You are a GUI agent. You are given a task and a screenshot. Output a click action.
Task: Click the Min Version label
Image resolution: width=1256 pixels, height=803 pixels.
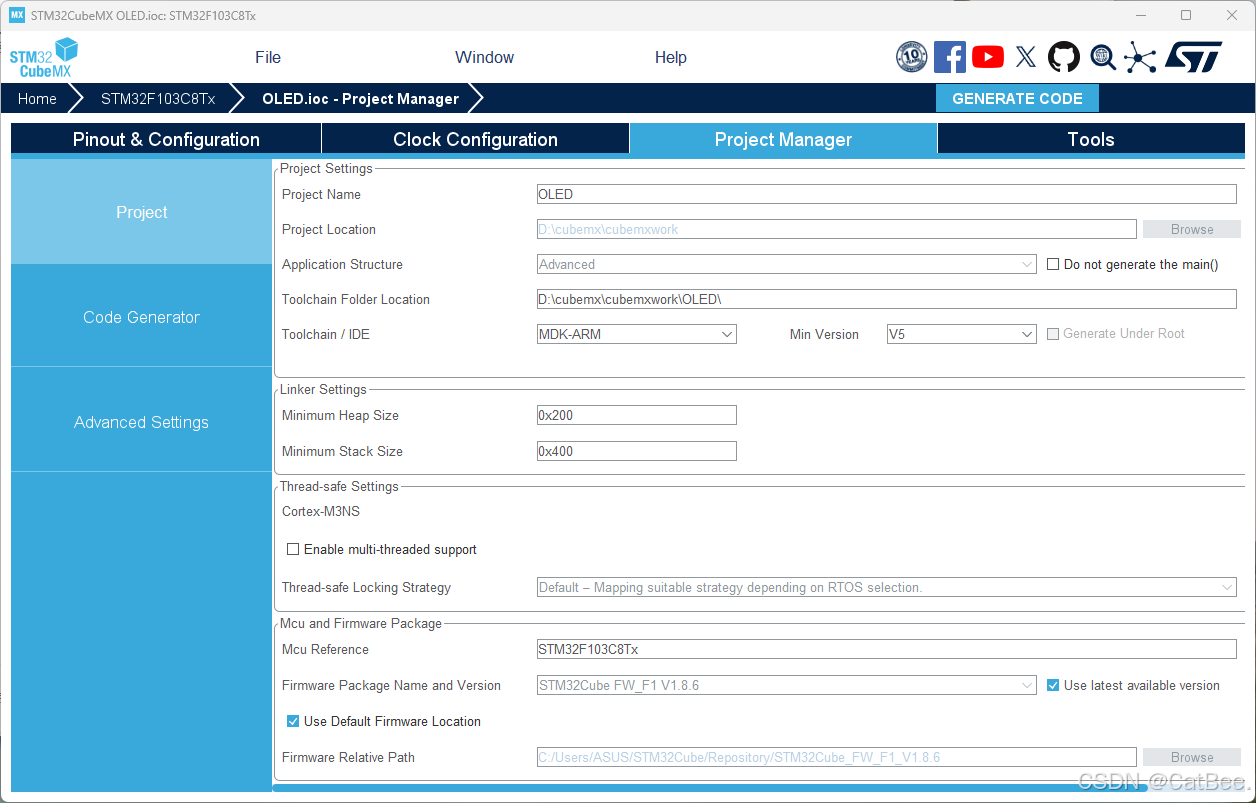coord(824,334)
